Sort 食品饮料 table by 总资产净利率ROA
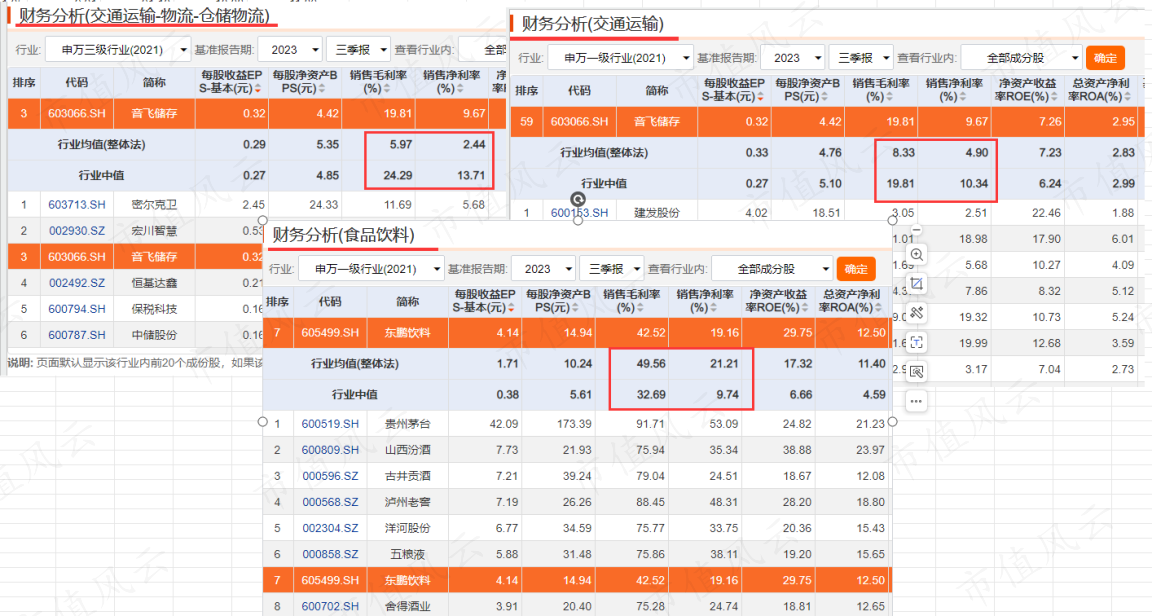This screenshot has height=616, width=1152. point(879,308)
